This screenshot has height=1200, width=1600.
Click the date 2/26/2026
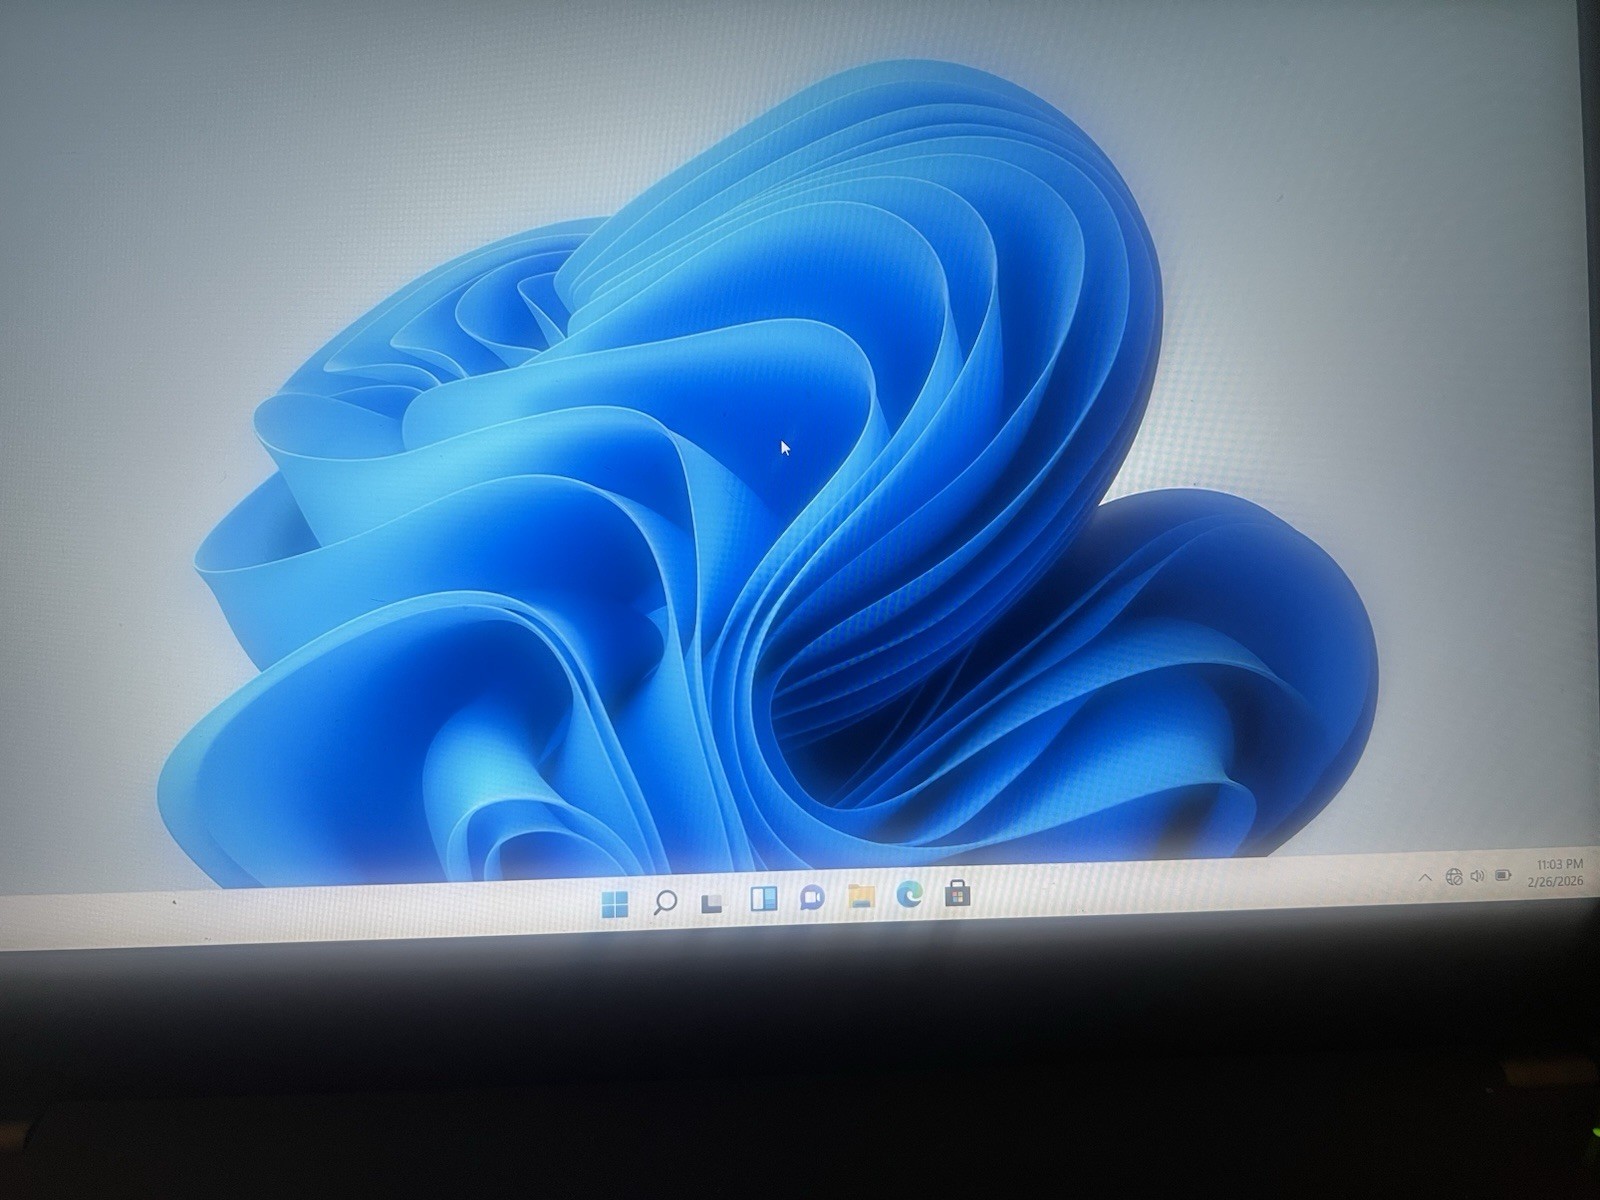click(1557, 881)
